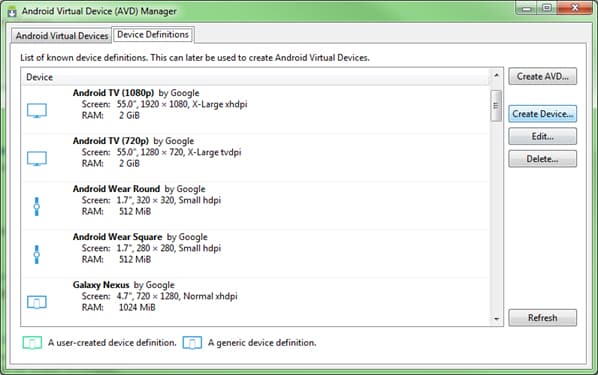
Task: Click the 'A user-created device definition.' legend text
Action: click(112, 343)
